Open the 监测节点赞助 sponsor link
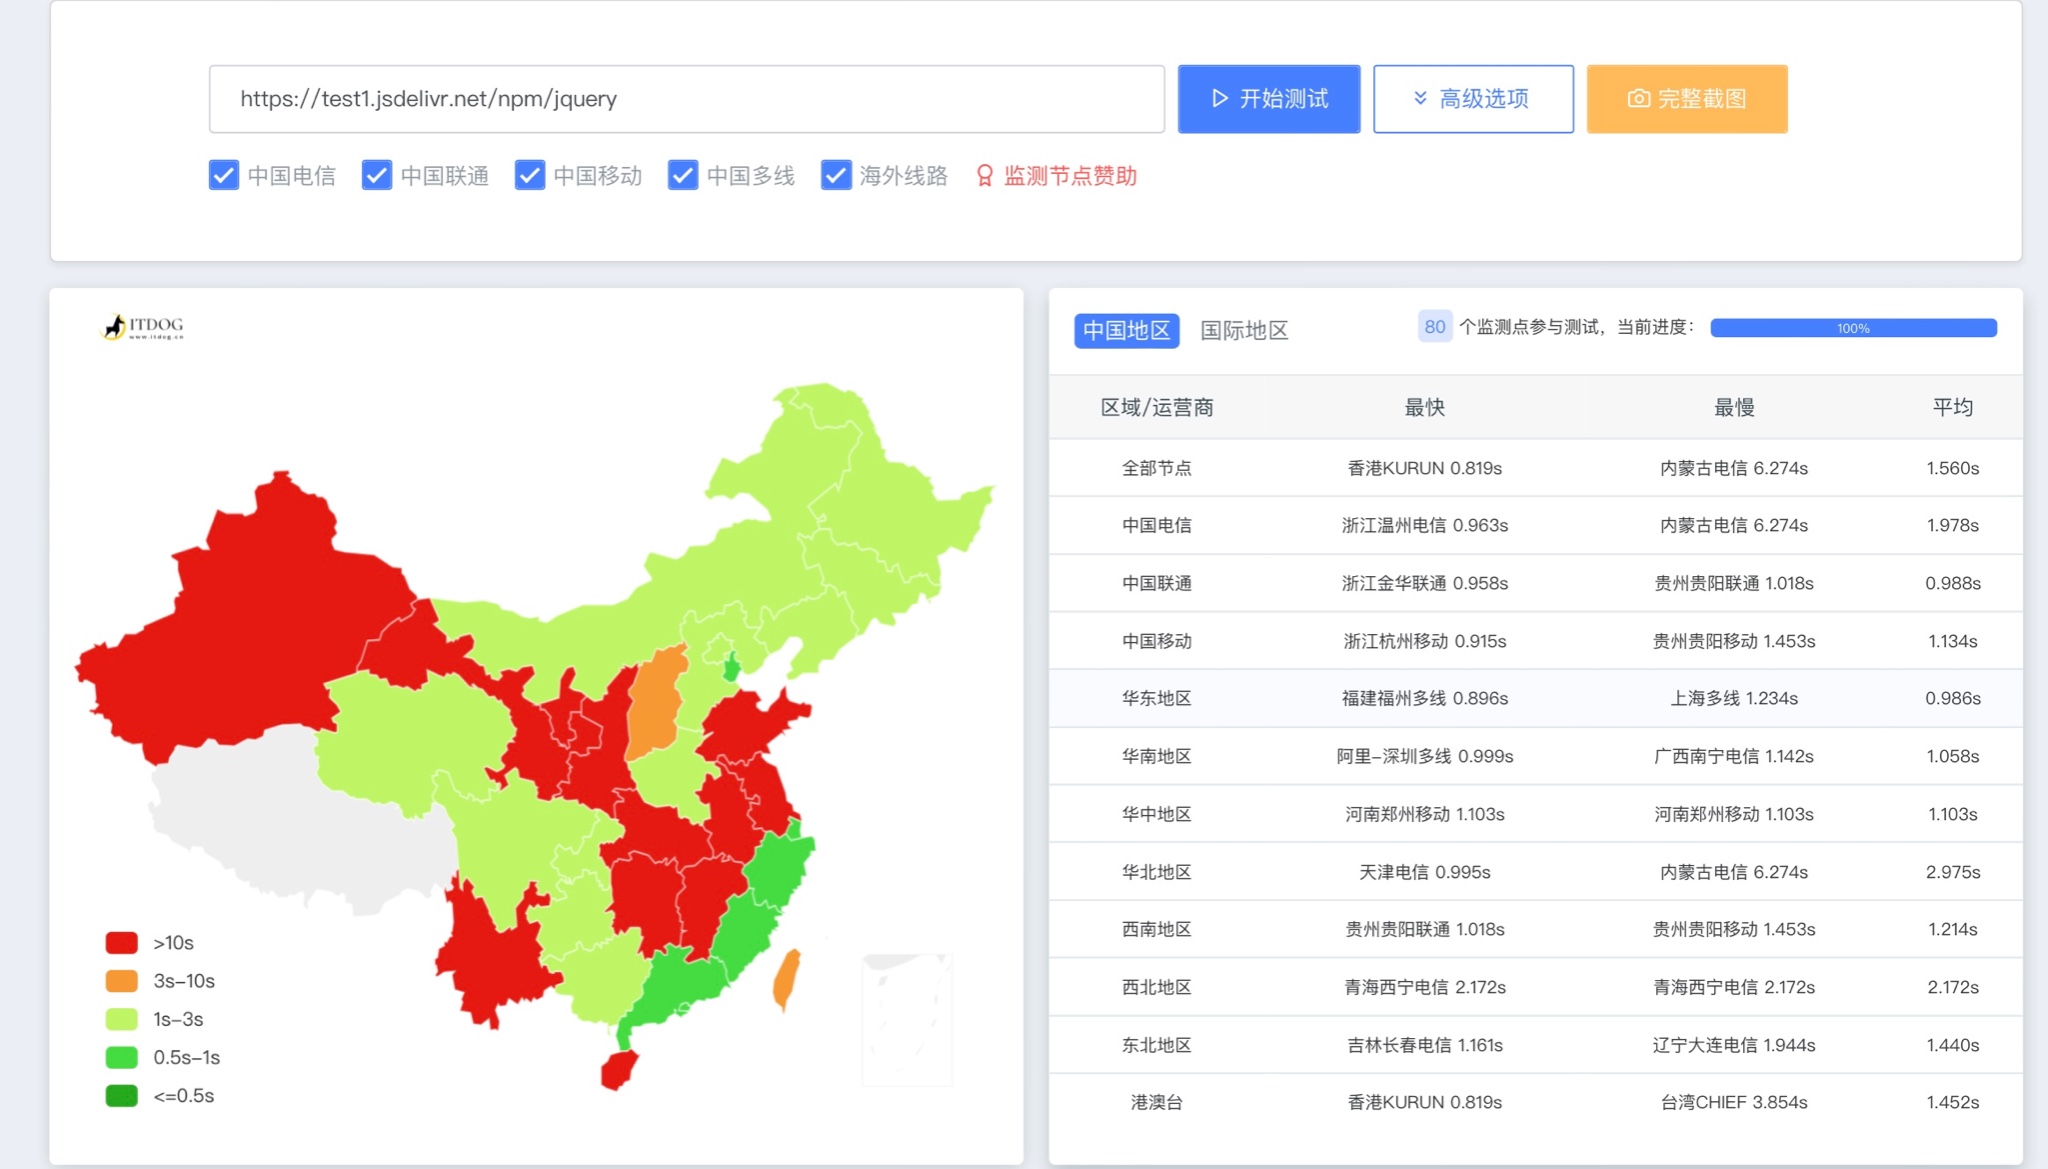The width and height of the screenshot is (2048, 1169). (x=1069, y=176)
